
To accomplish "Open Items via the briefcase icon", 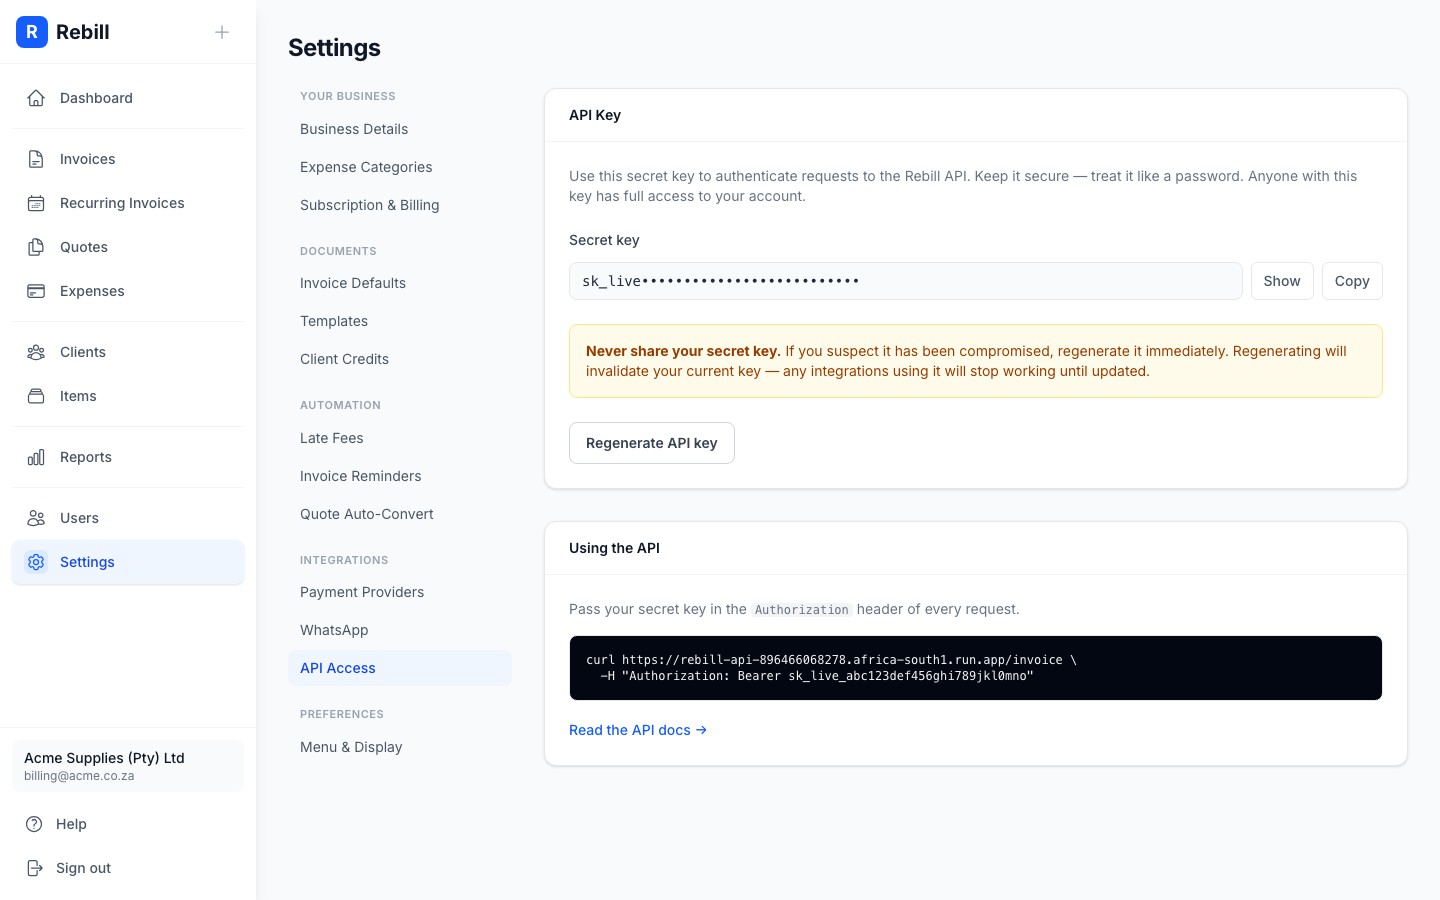I will [36, 395].
